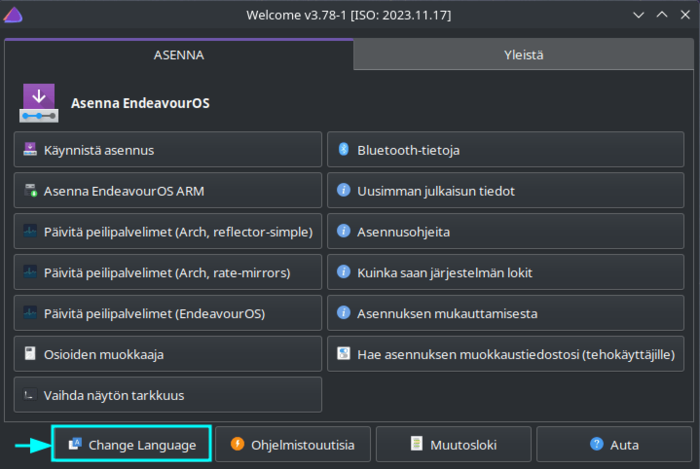The height and width of the screenshot is (469, 700).
Task: Open the Osioiden muokkaaja partition editor
Action: (168, 354)
